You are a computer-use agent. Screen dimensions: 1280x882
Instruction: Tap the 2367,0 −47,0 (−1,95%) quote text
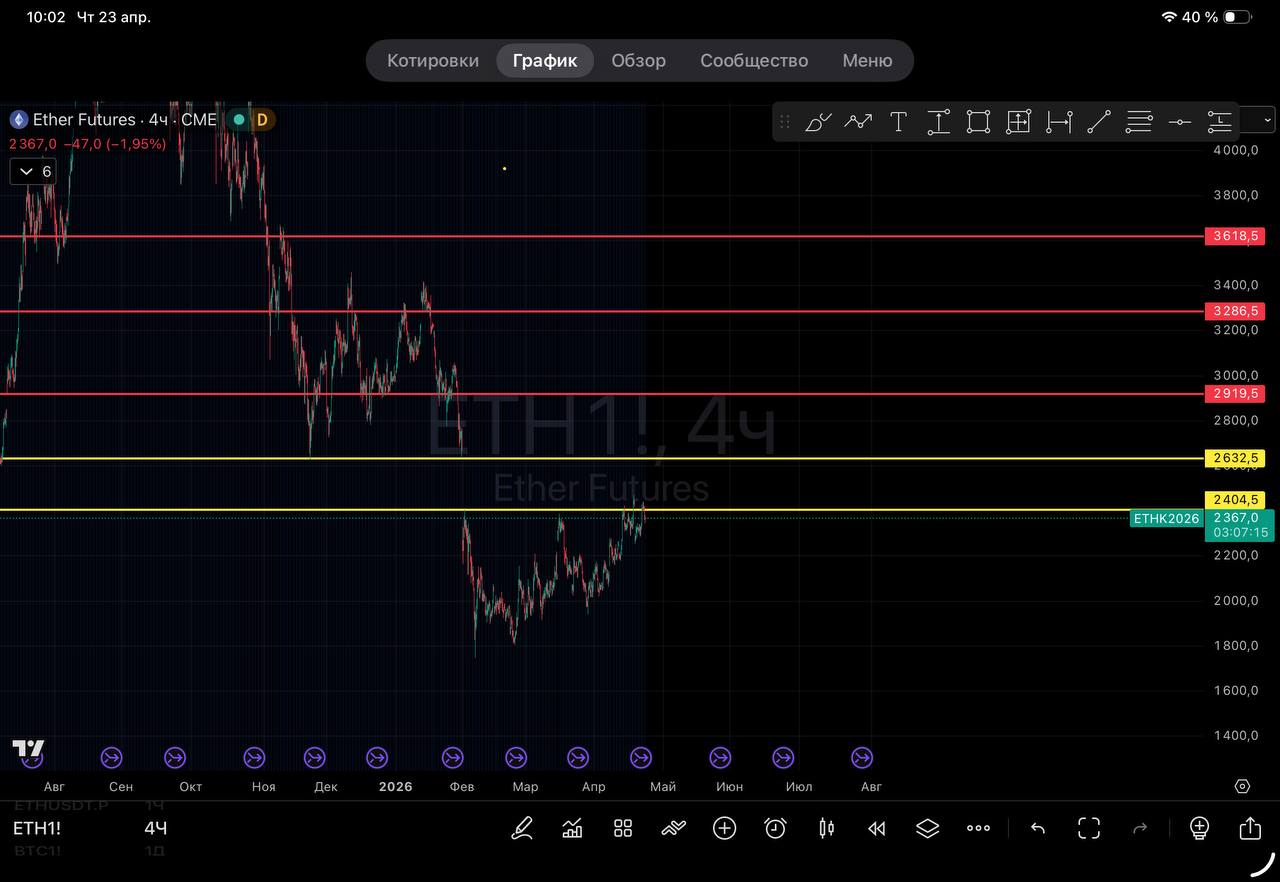point(88,144)
